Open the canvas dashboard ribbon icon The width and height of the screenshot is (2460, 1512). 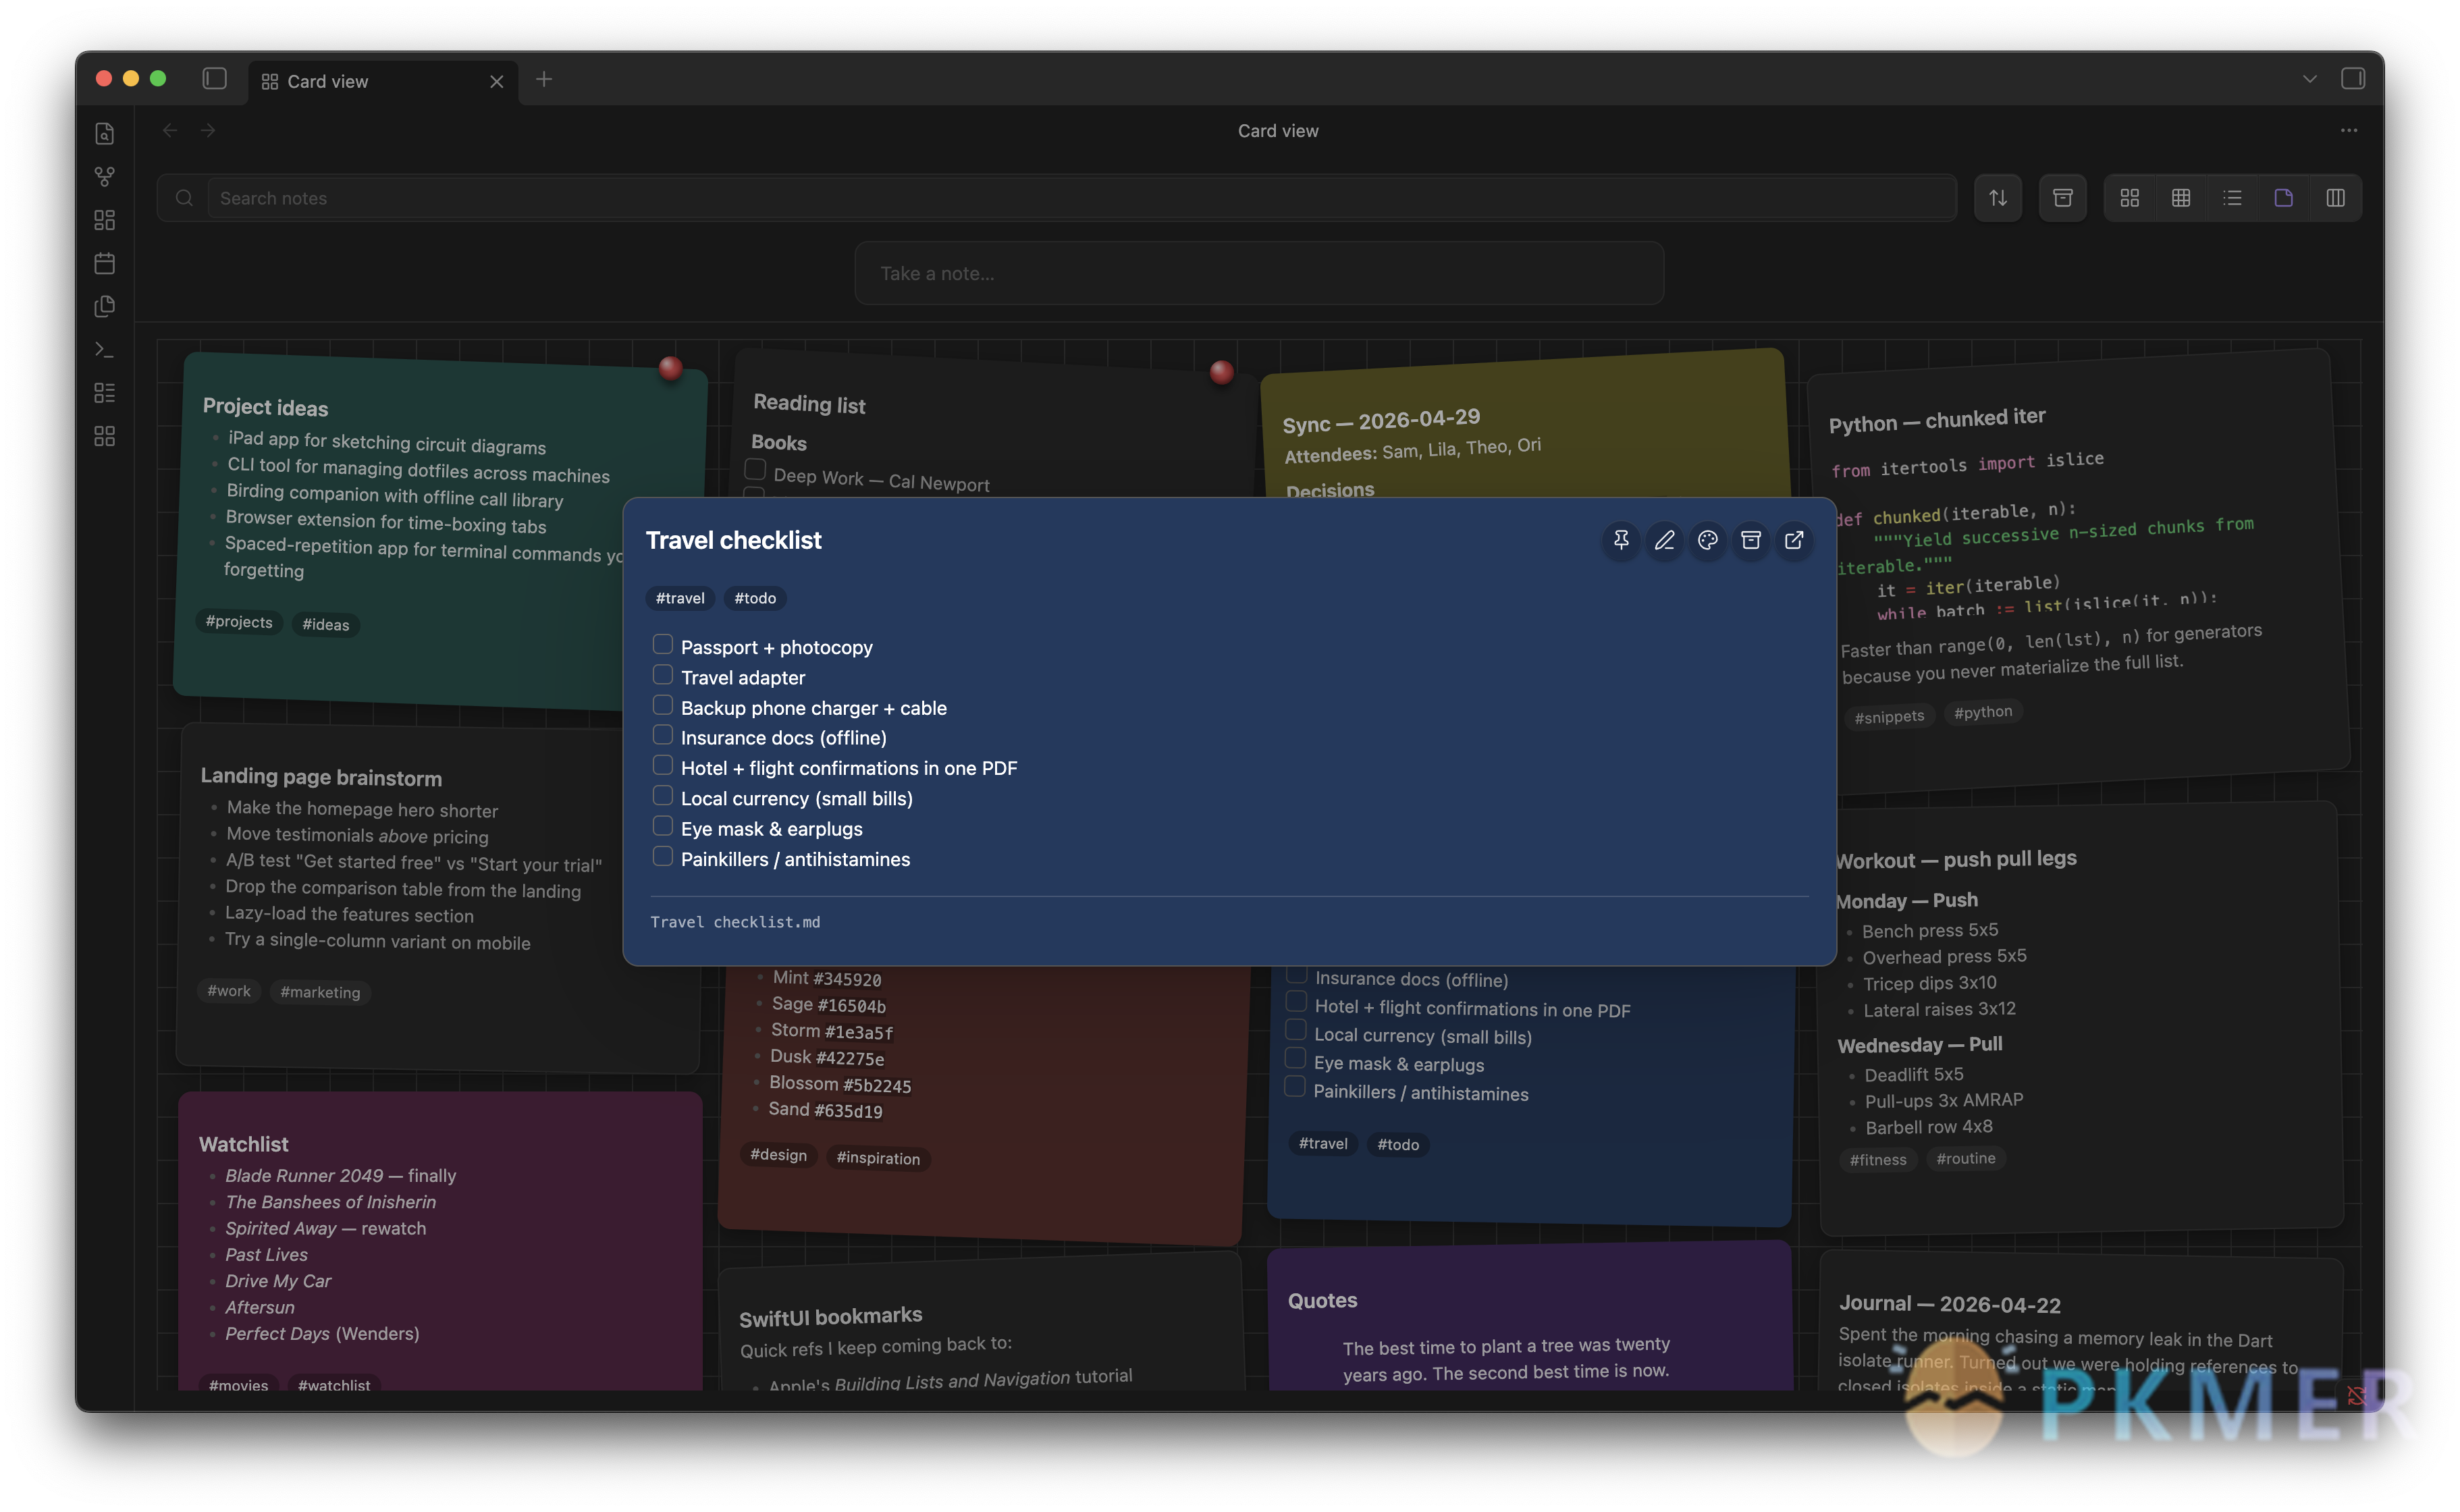[104, 220]
